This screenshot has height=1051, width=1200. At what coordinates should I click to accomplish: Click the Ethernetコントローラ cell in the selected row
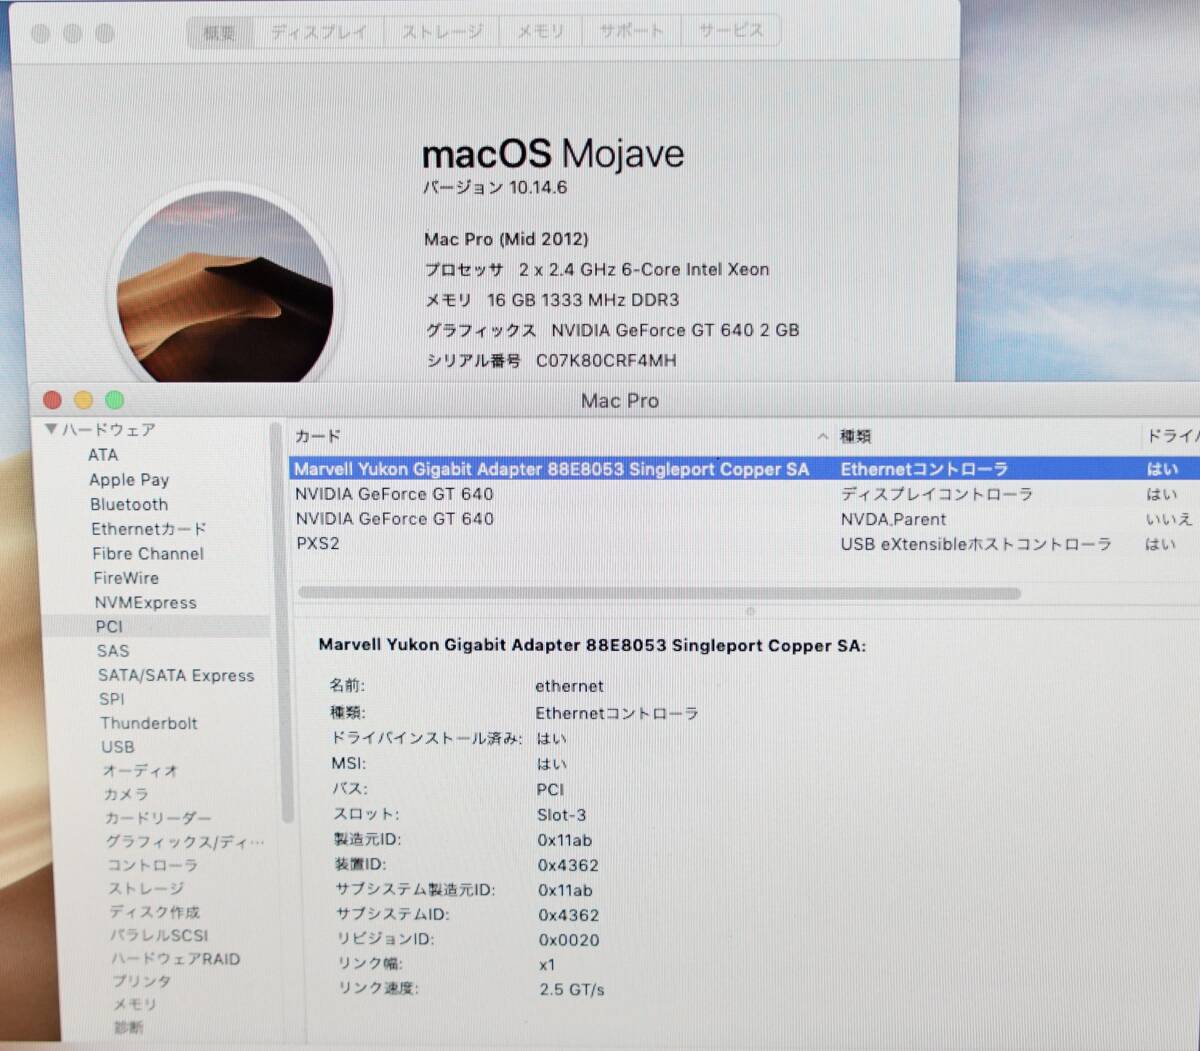pyautogui.click(x=924, y=469)
